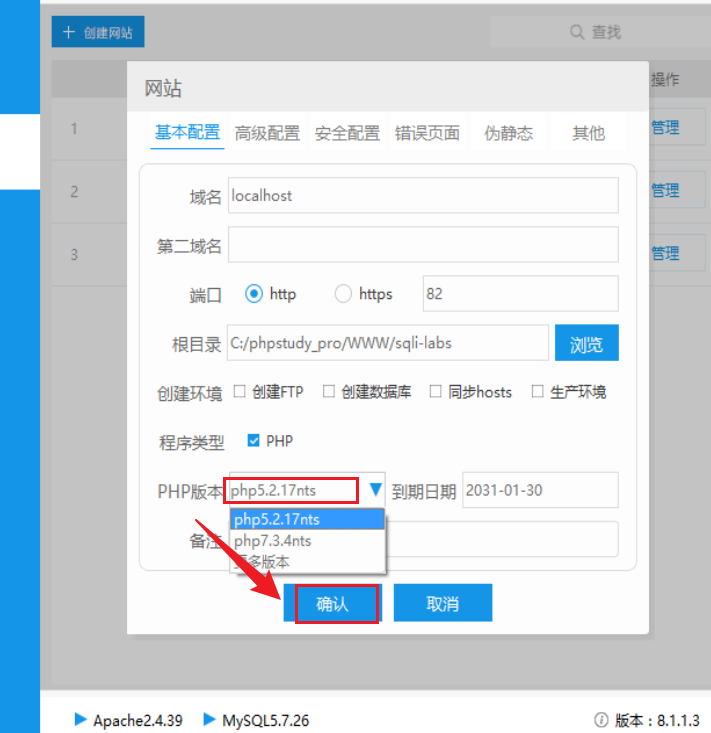Choose php7.3.4nts in the dropdown list
The width and height of the screenshot is (711, 733).
coord(307,541)
